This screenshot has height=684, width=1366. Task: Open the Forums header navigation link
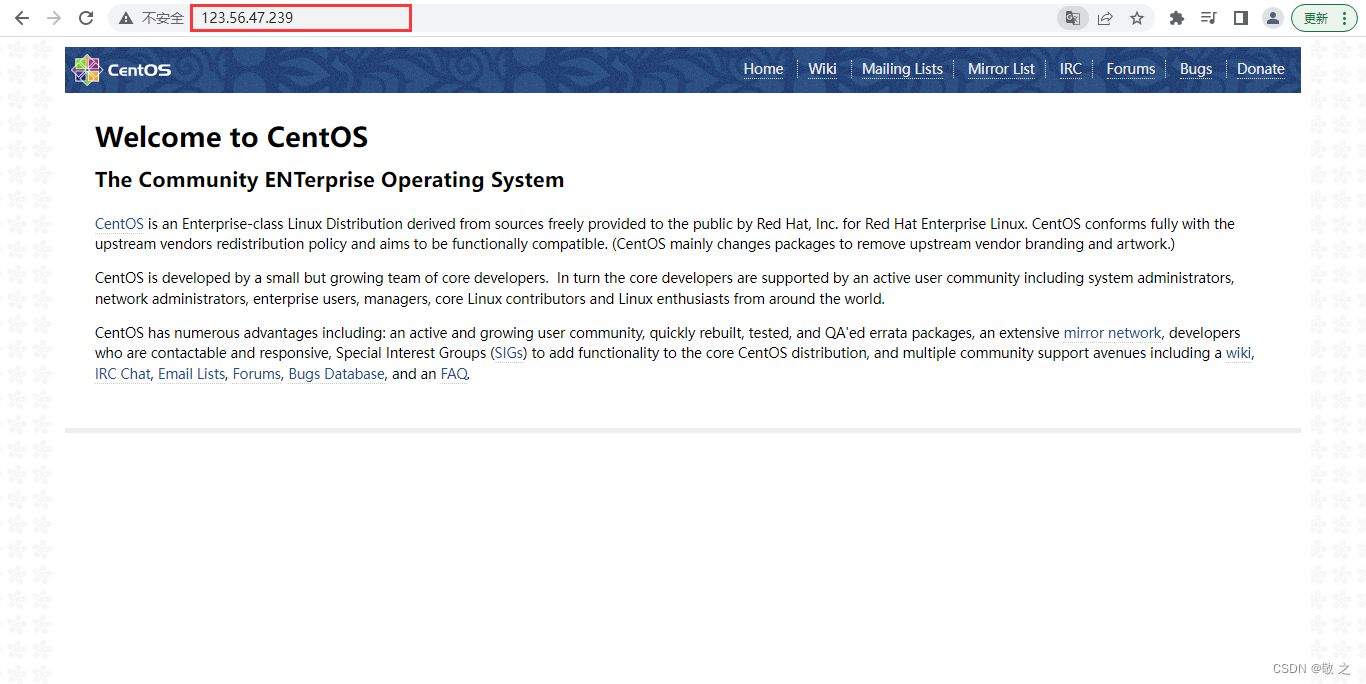tap(1131, 69)
